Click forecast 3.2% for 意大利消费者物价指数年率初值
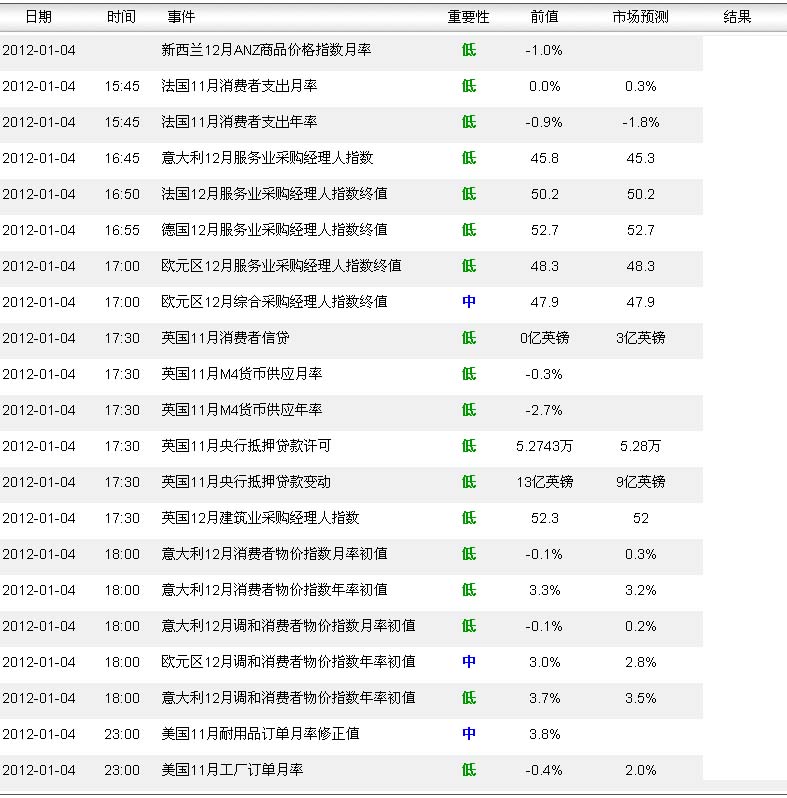Screen dimensions: 787x798 [x=640, y=590]
